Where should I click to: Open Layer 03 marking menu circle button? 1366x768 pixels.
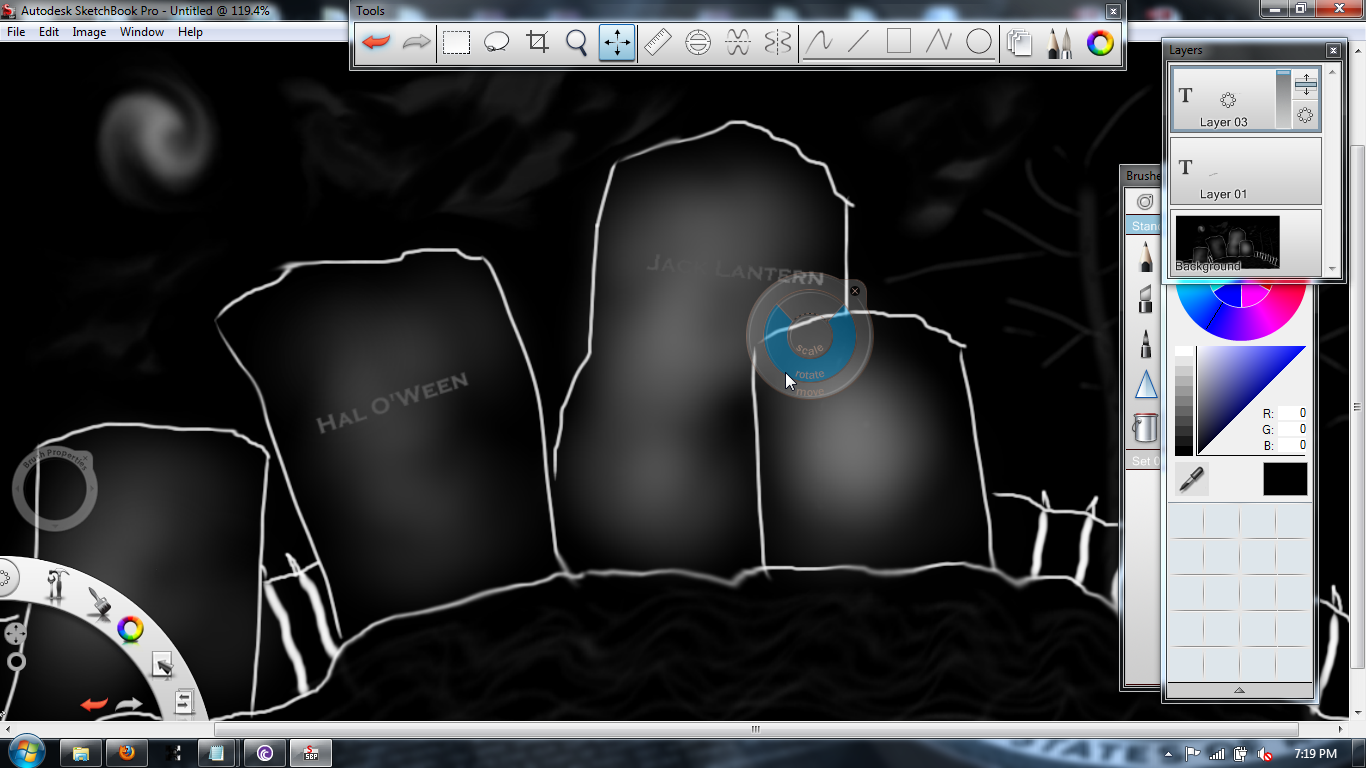[1305, 115]
